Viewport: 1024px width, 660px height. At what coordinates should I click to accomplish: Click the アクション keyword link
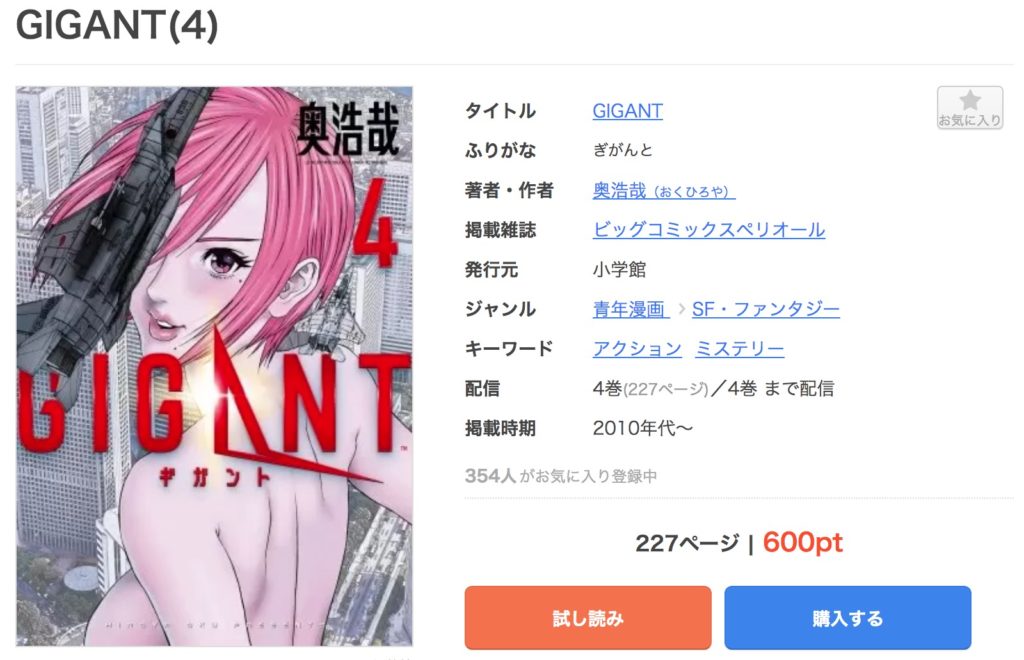coord(637,349)
